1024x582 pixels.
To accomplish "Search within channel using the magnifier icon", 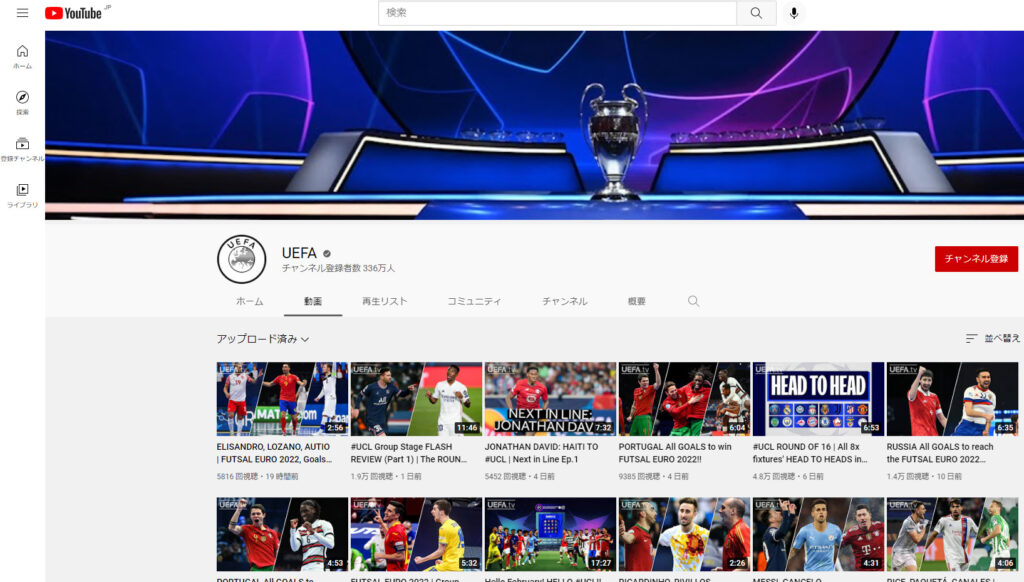I will click(x=693, y=301).
